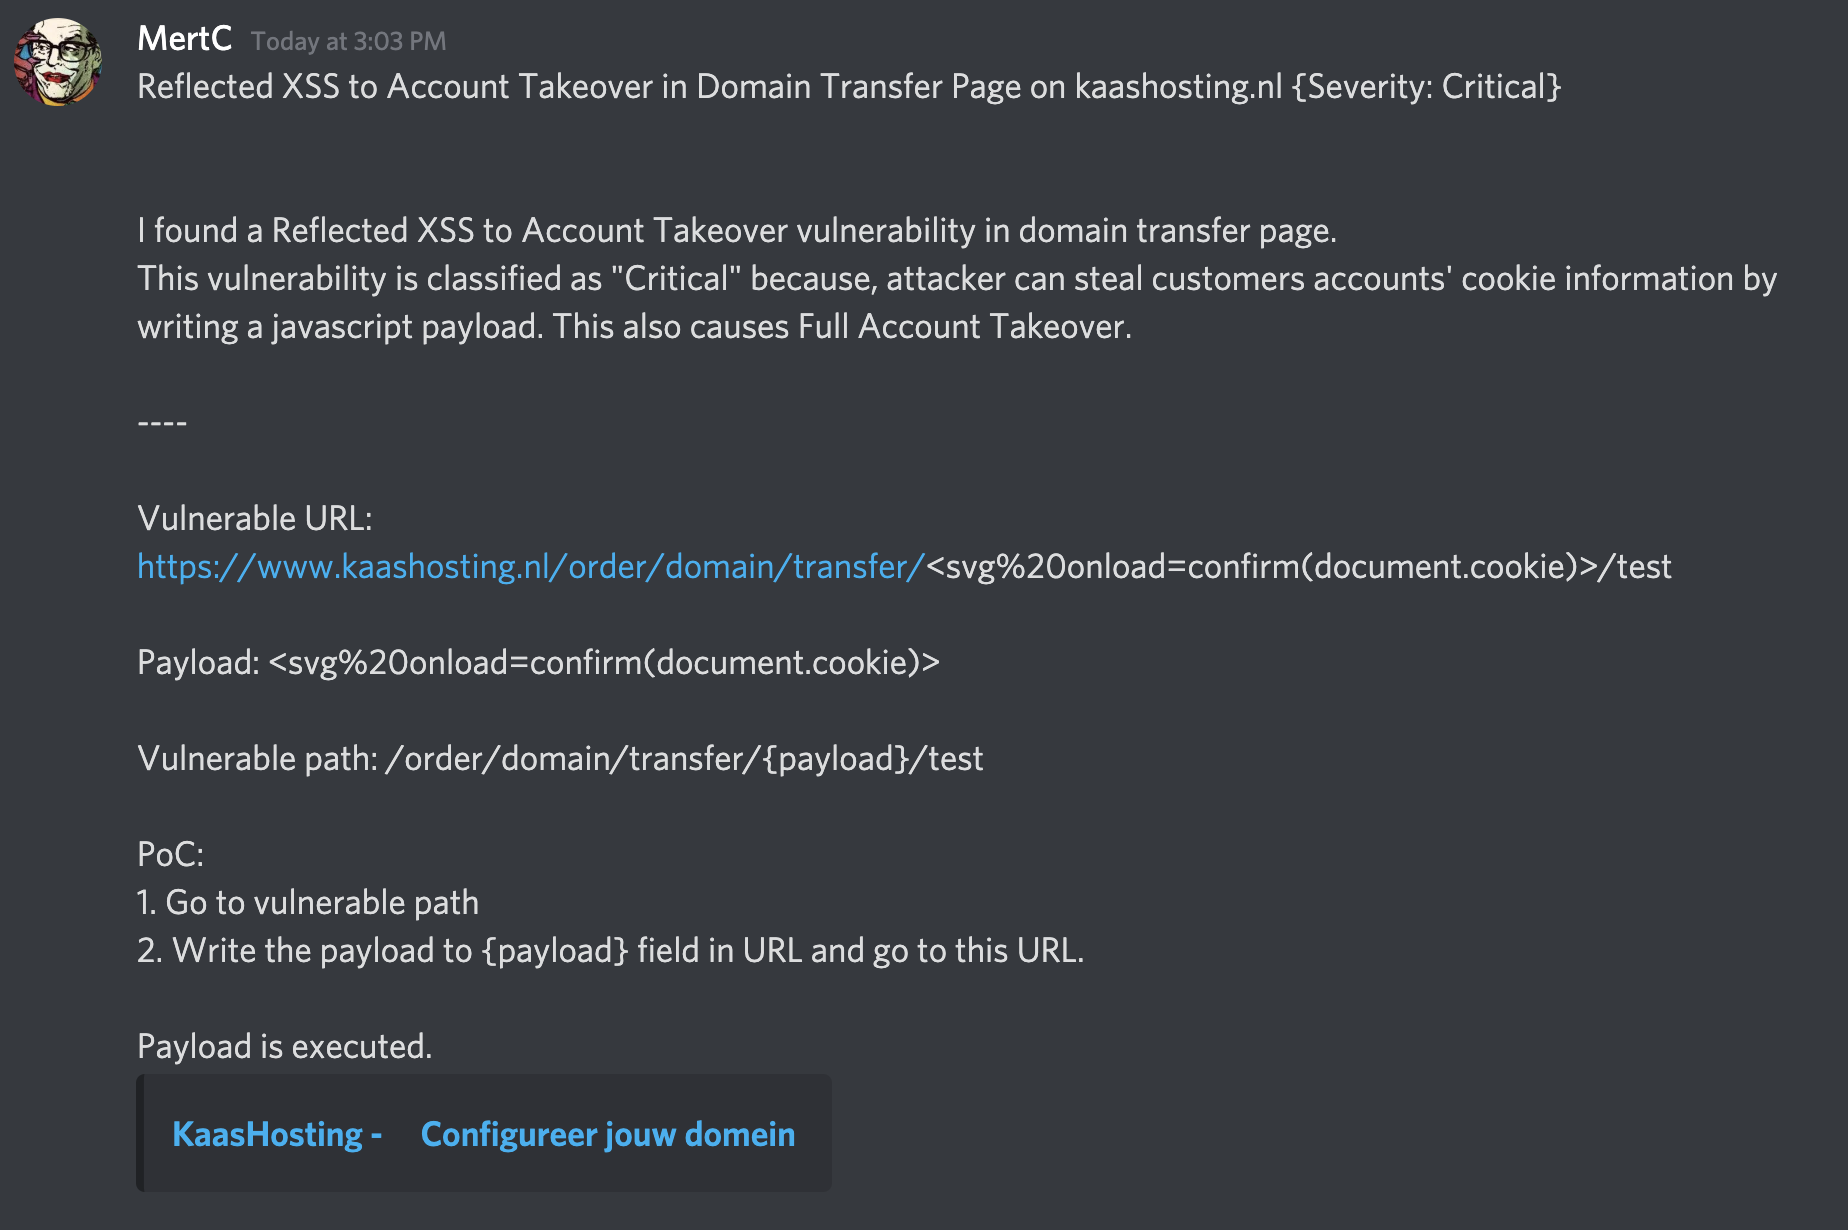Click the line starting "This vulnerability is classified"
The image size is (1848, 1230).
point(956,279)
